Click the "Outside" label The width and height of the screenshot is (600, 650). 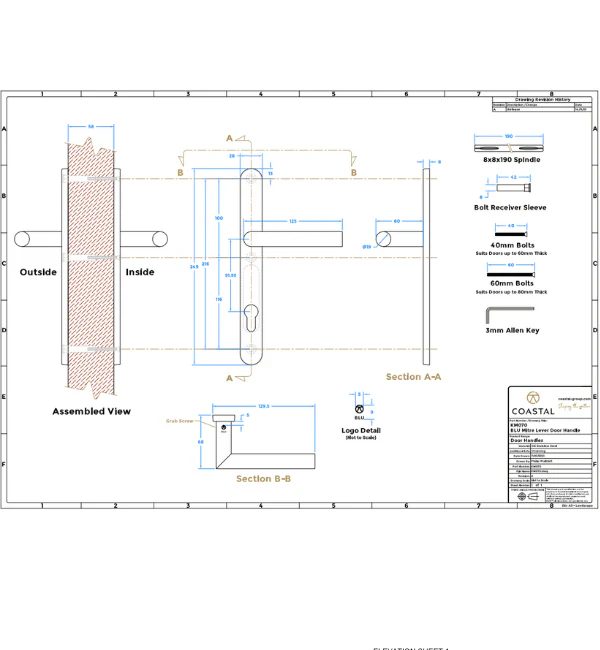(x=38, y=272)
